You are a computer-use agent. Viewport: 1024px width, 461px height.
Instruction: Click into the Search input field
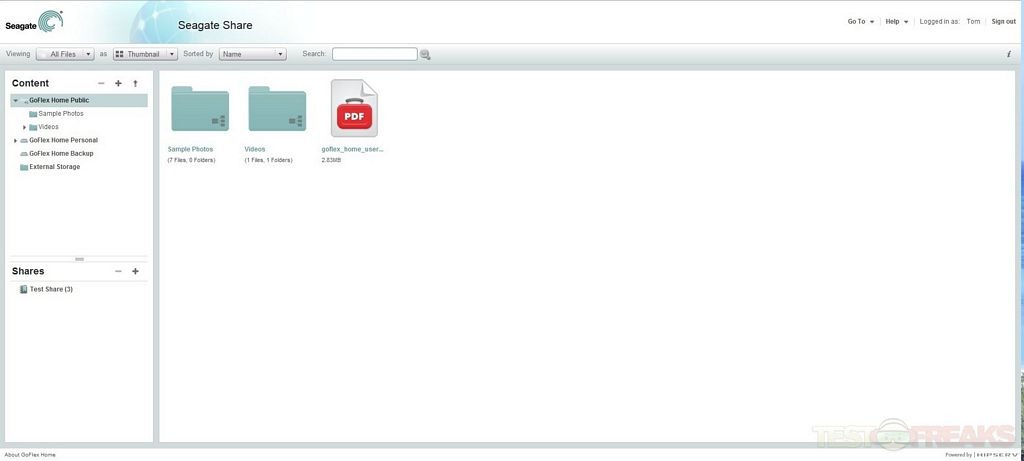374,54
